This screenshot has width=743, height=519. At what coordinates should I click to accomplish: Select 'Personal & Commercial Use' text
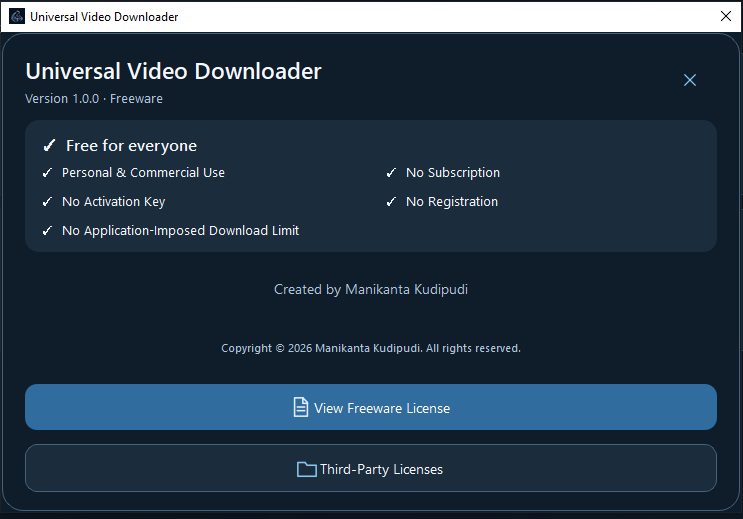[143, 173]
